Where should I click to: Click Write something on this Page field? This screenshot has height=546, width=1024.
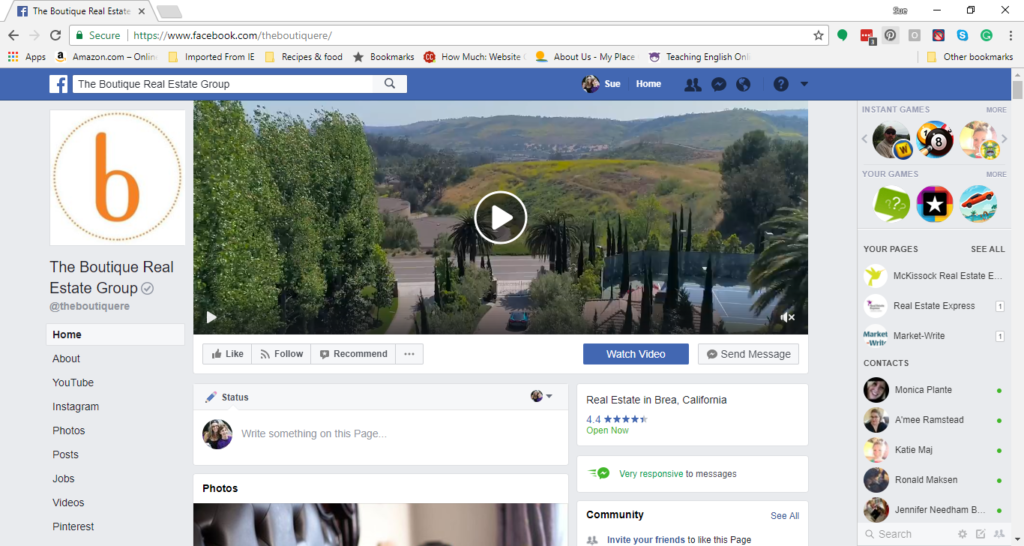(313, 434)
